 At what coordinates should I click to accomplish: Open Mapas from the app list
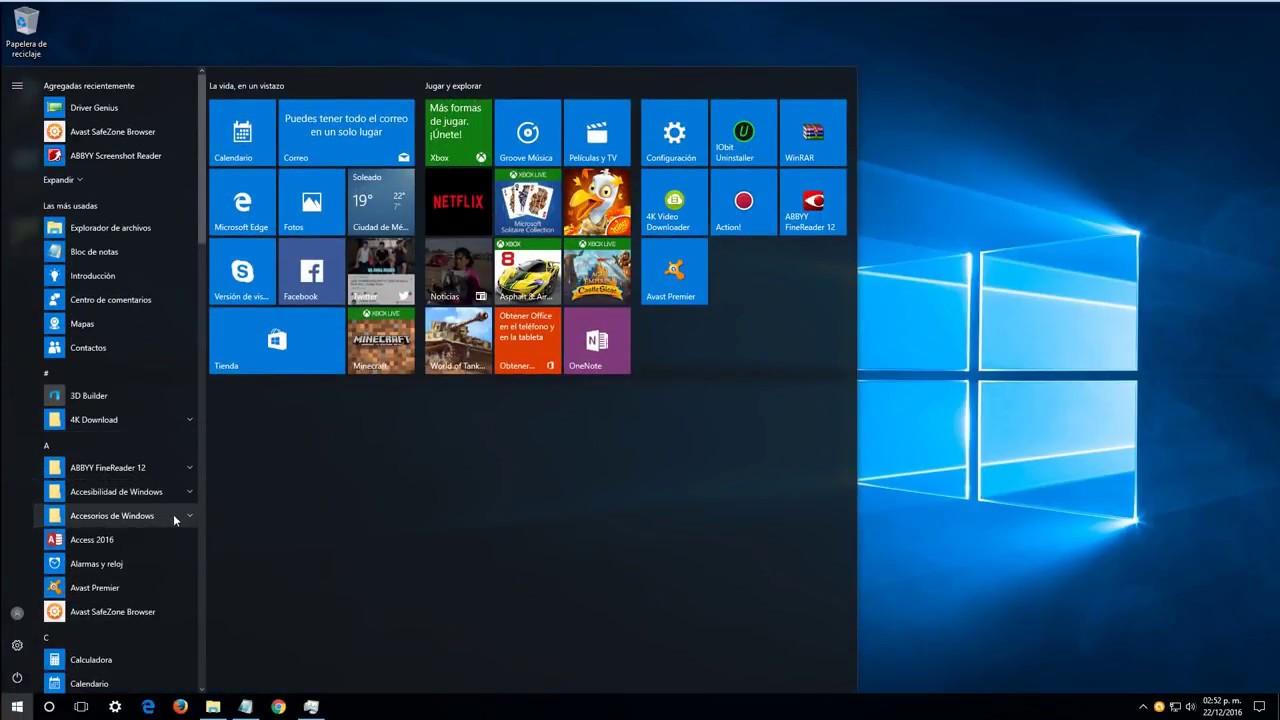point(117,324)
